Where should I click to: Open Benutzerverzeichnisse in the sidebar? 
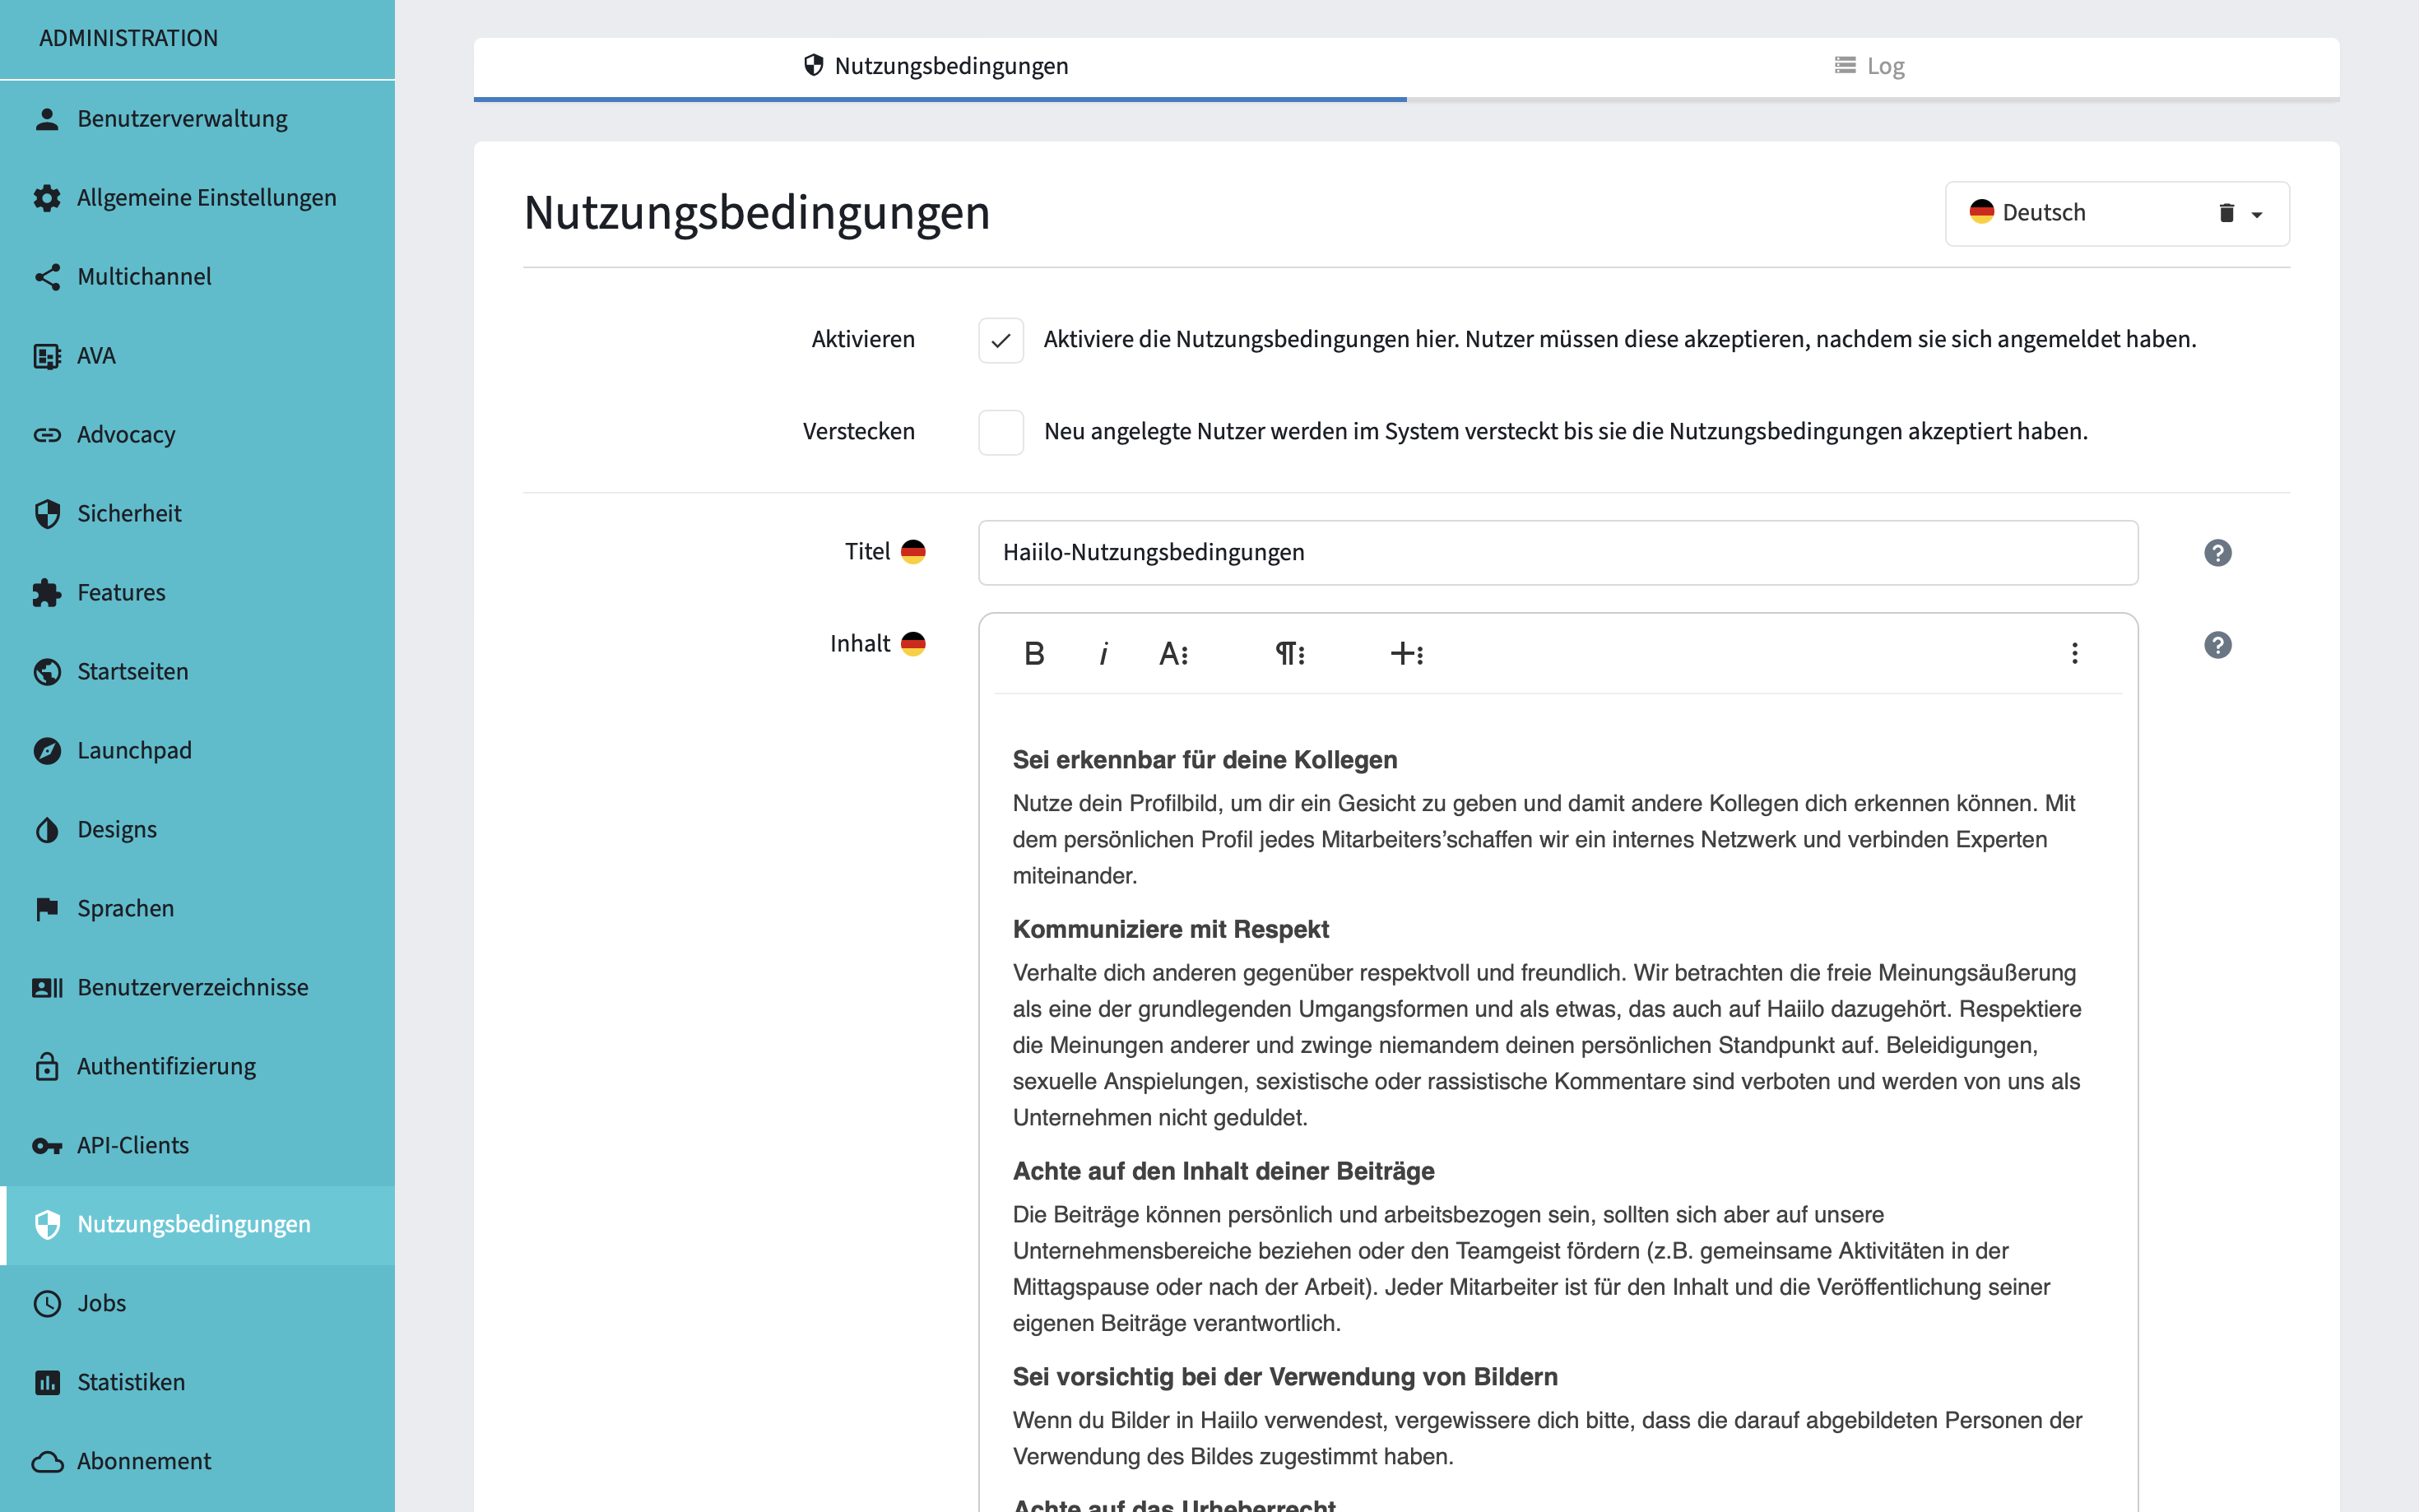(x=197, y=988)
